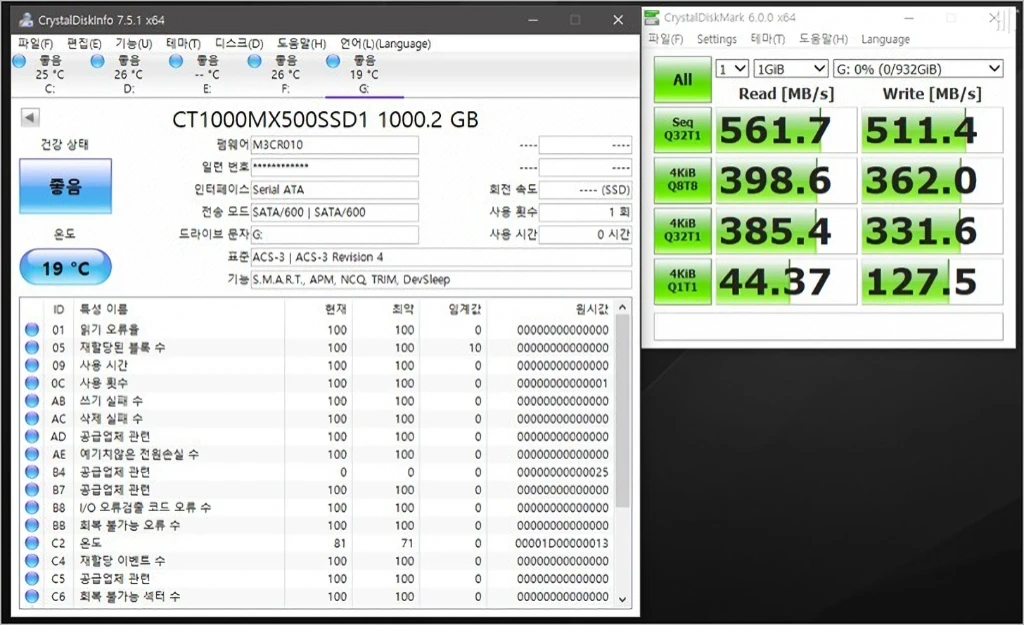Click 4KiB Q1T1 read result 44.37
The image size is (1024, 625).
pyautogui.click(x=786, y=281)
